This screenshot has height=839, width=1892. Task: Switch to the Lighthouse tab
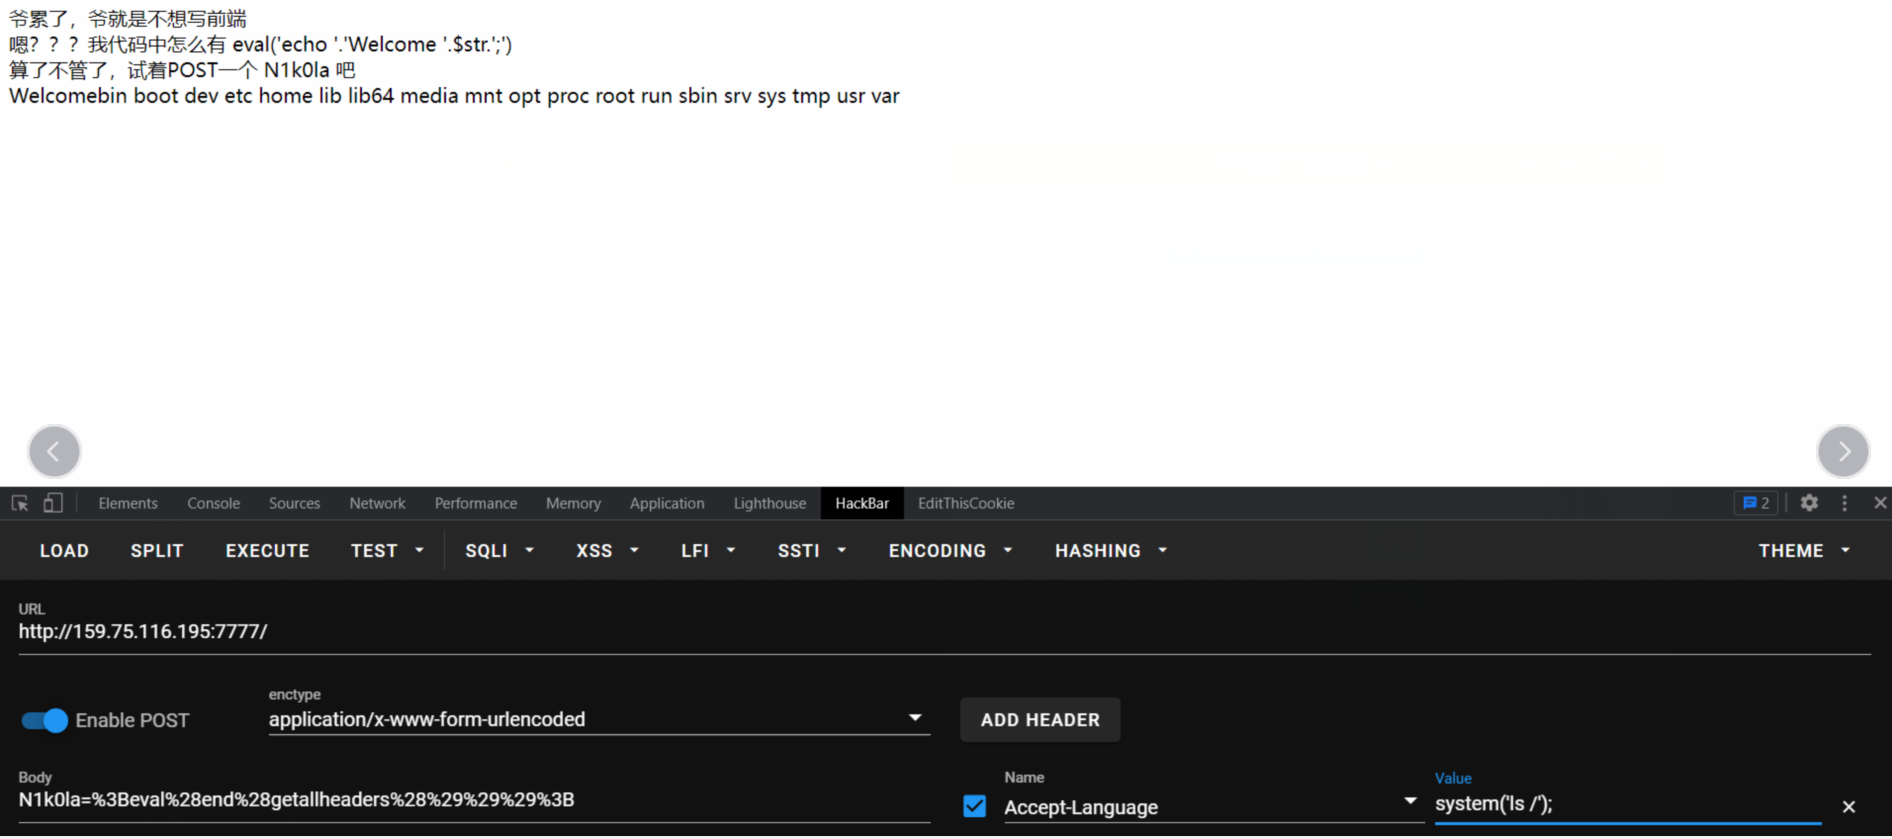(769, 503)
